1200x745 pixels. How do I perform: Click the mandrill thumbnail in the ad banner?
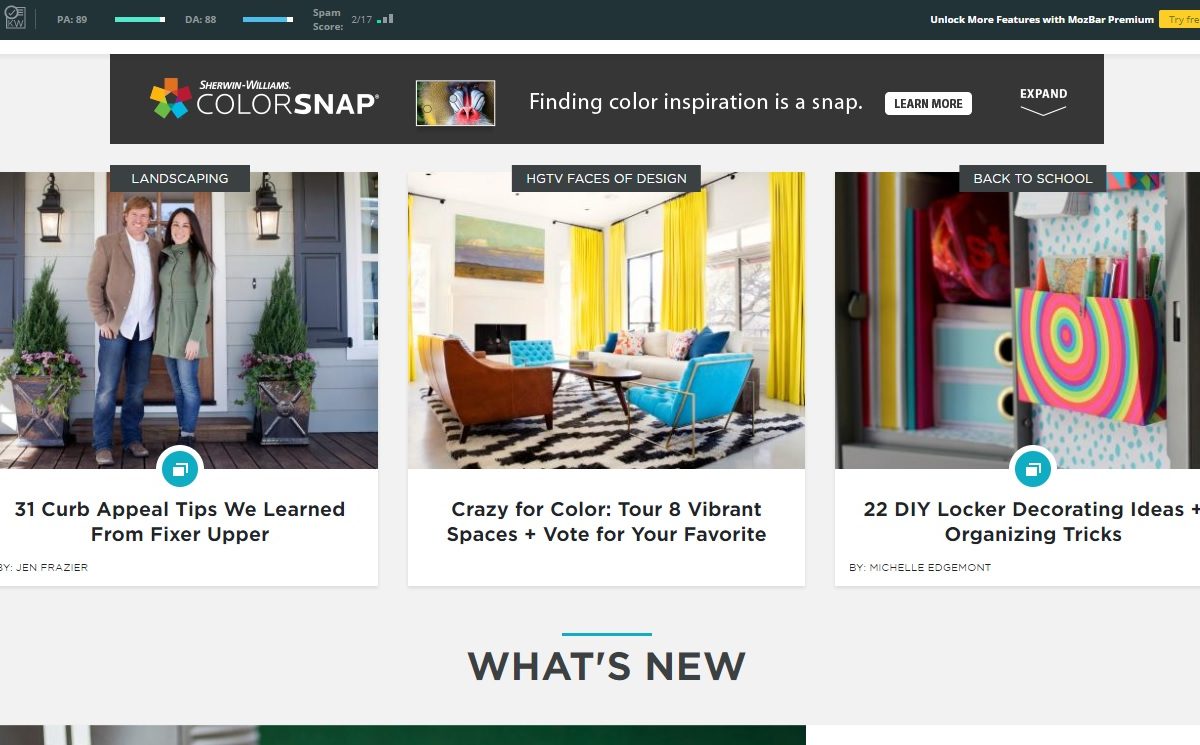coord(456,103)
